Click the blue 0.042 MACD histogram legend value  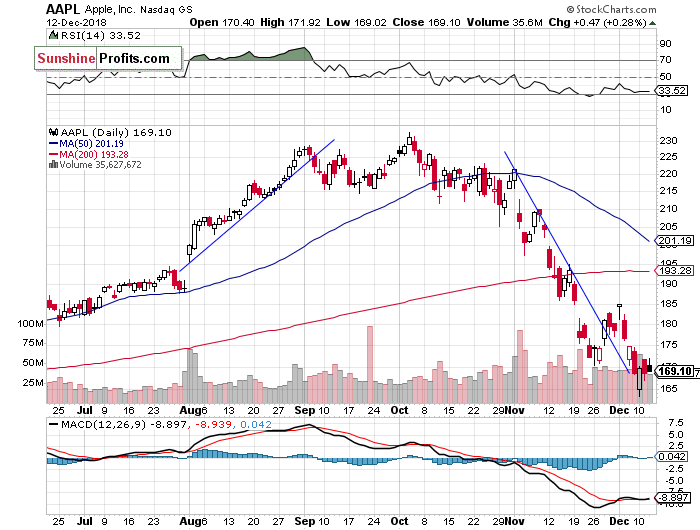click(x=255, y=425)
